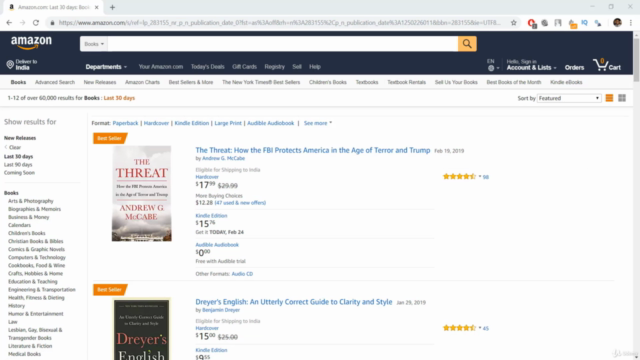640x360 pixels.
Task: Click The Threat book cover thumbnail
Action: click(142, 193)
